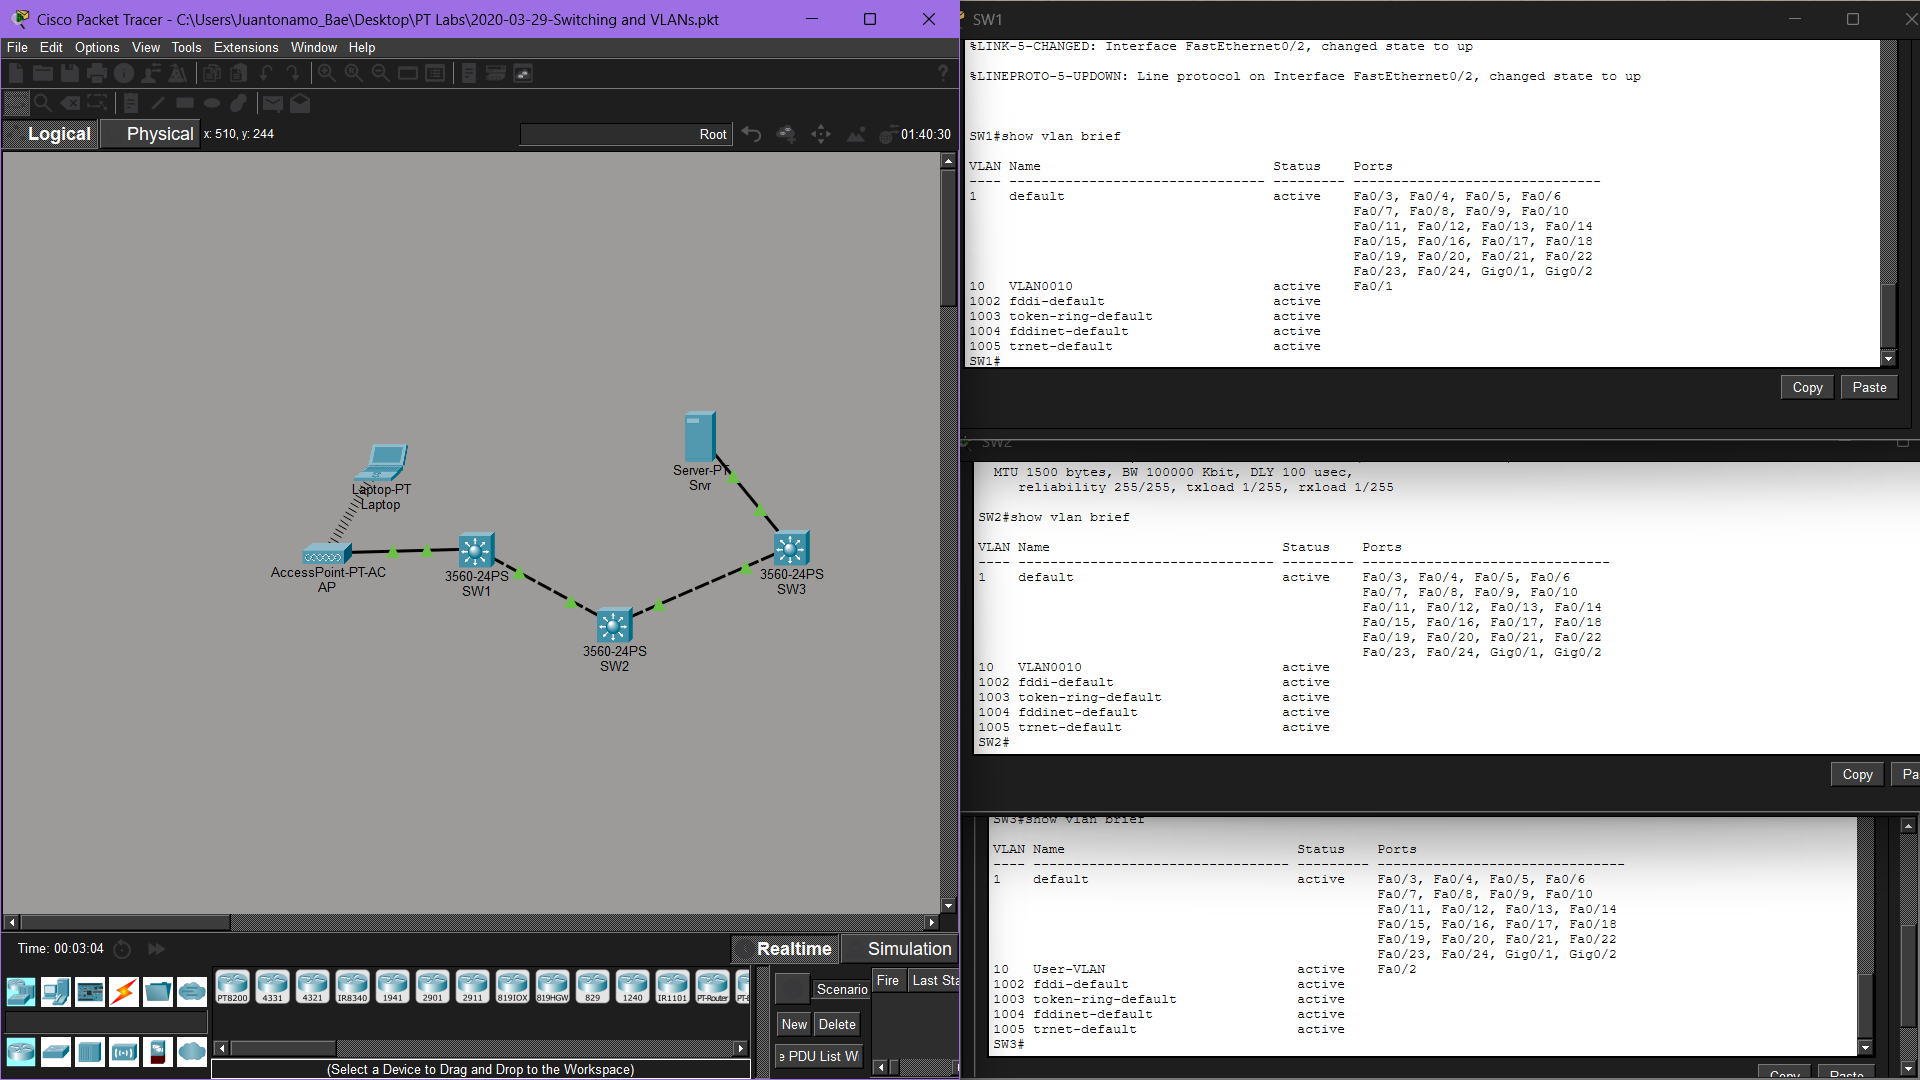The height and width of the screenshot is (1080, 1920).
Task: Click the Copy icon in main toolbar
Action: point(212,73)
